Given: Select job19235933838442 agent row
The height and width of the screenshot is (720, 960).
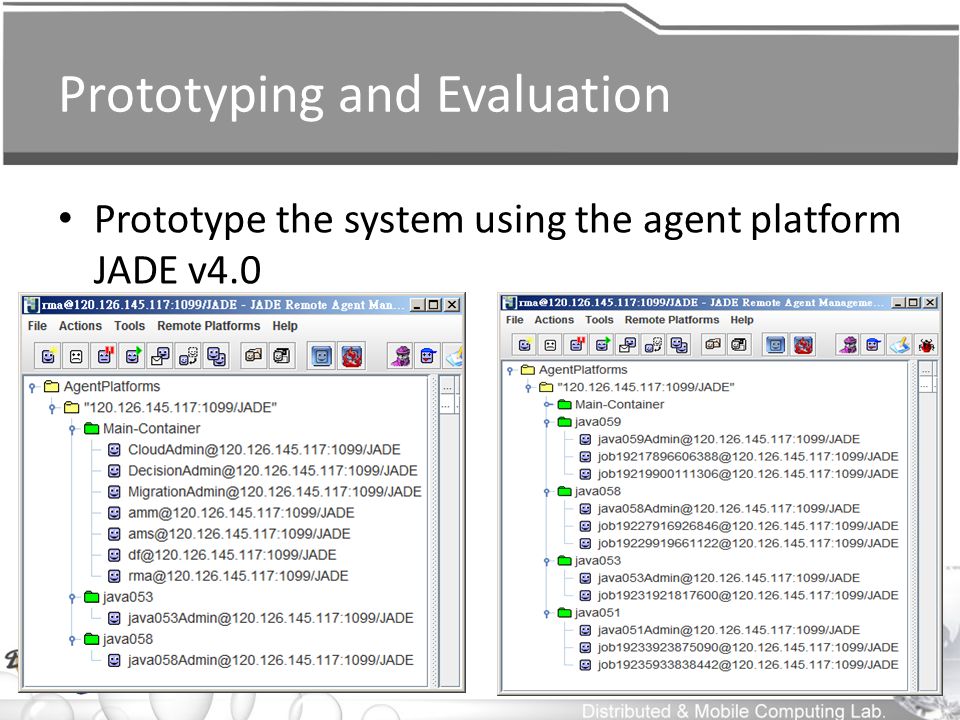Looking at the screenshot, I should tap(739, 665).
